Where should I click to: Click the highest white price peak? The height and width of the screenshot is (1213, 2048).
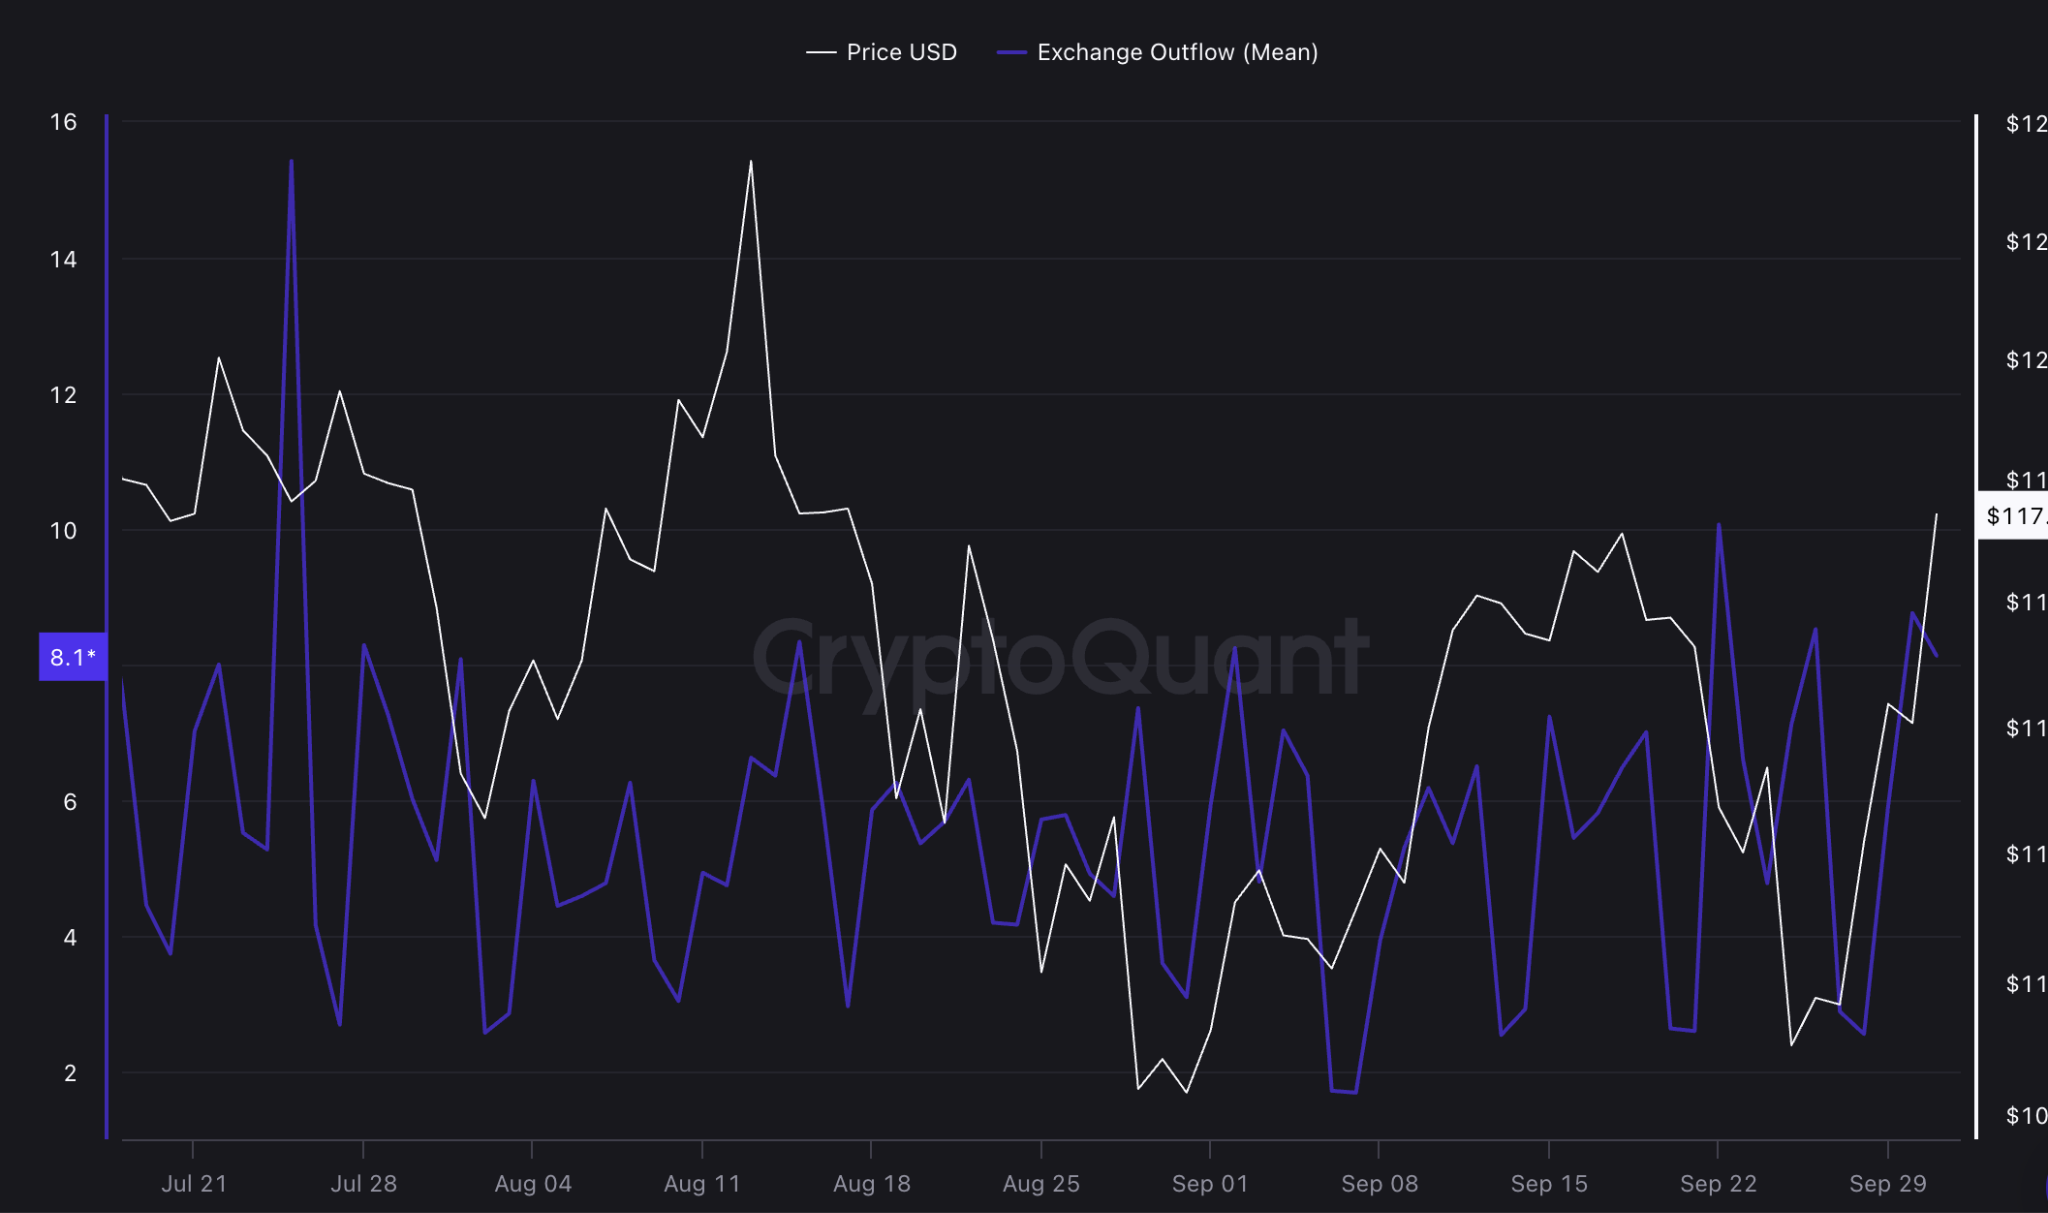[751, 162]
